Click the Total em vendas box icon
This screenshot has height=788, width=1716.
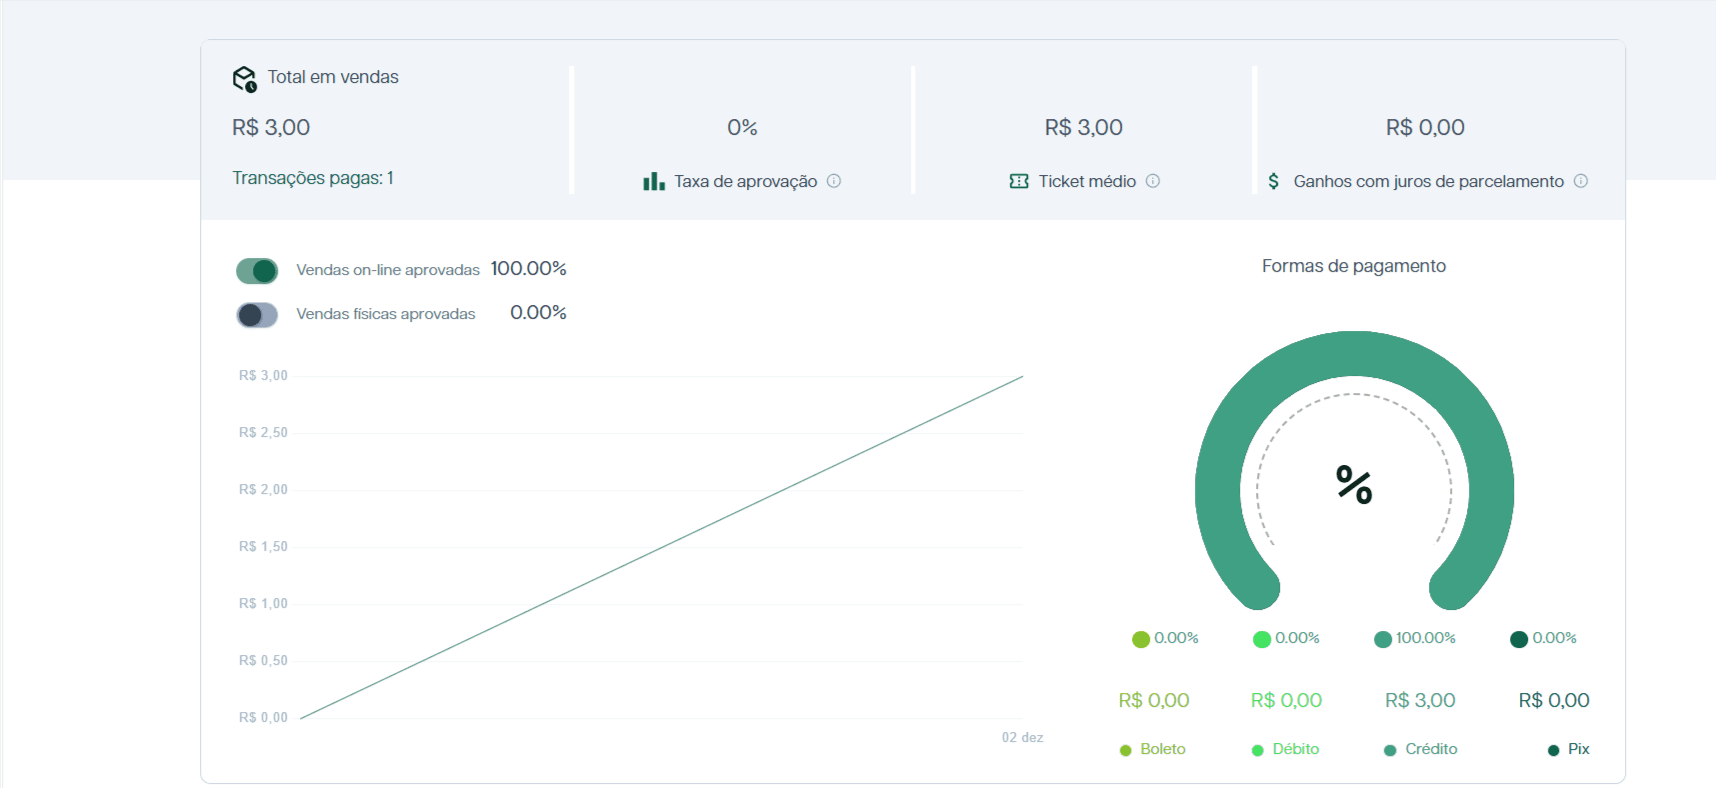click(x=244, y=79)
